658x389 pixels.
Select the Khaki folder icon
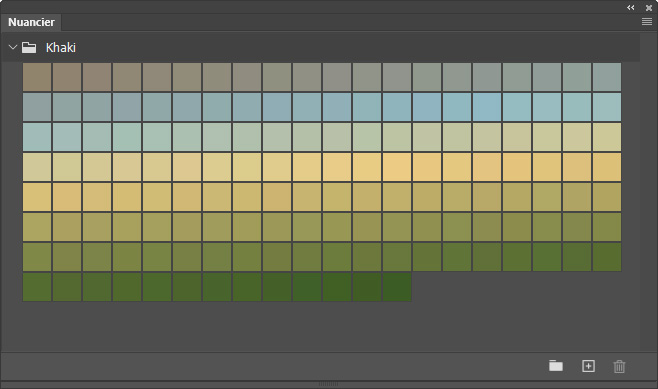point(29,47)
